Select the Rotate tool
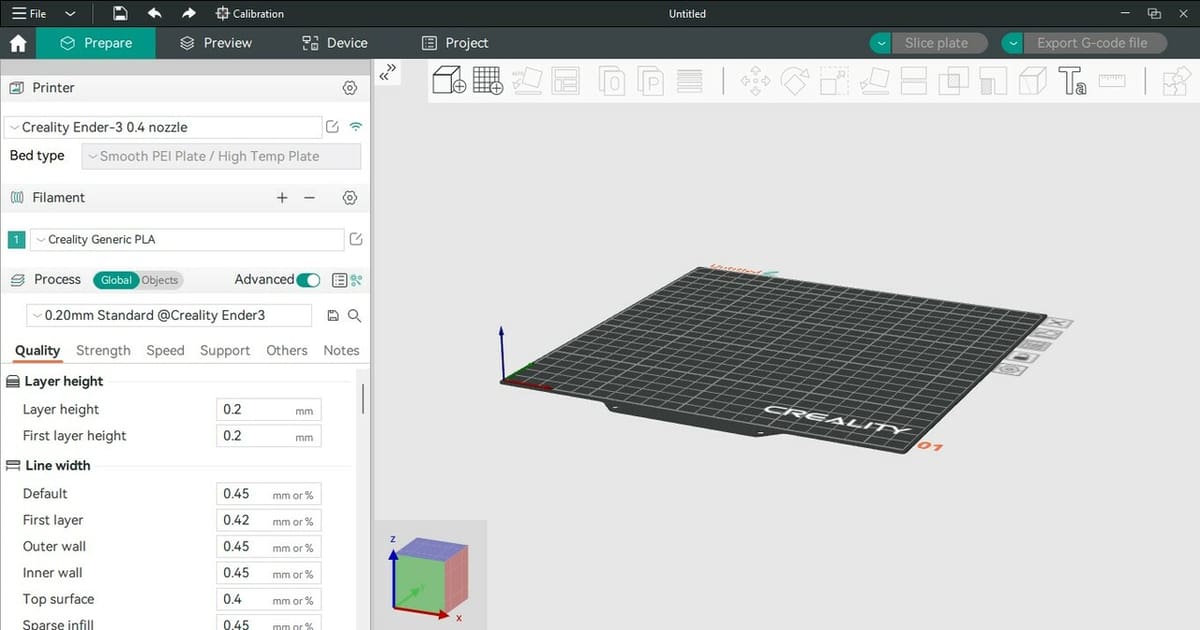1200x630 pixels. click(x=795, y=81)
